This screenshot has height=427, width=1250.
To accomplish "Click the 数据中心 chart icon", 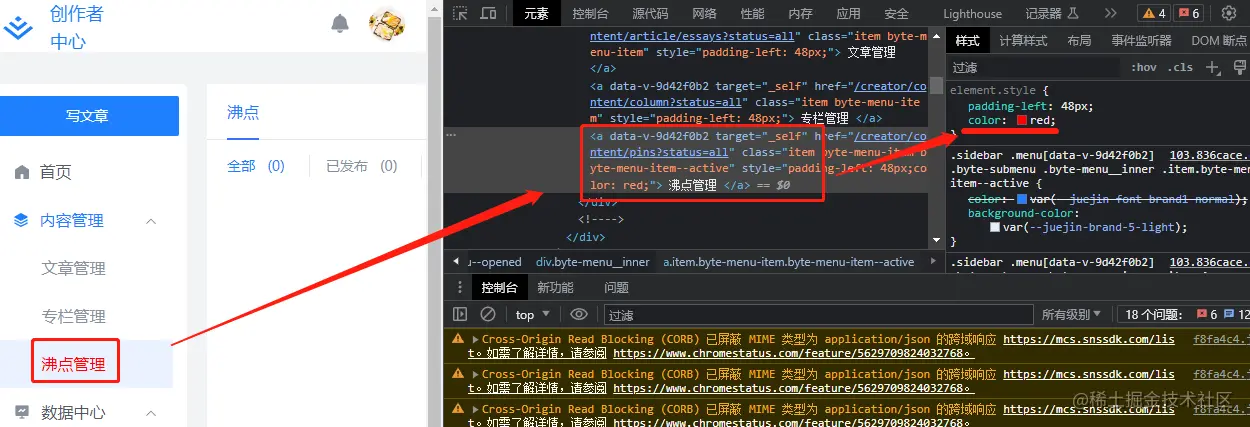I will pos(22,412).
